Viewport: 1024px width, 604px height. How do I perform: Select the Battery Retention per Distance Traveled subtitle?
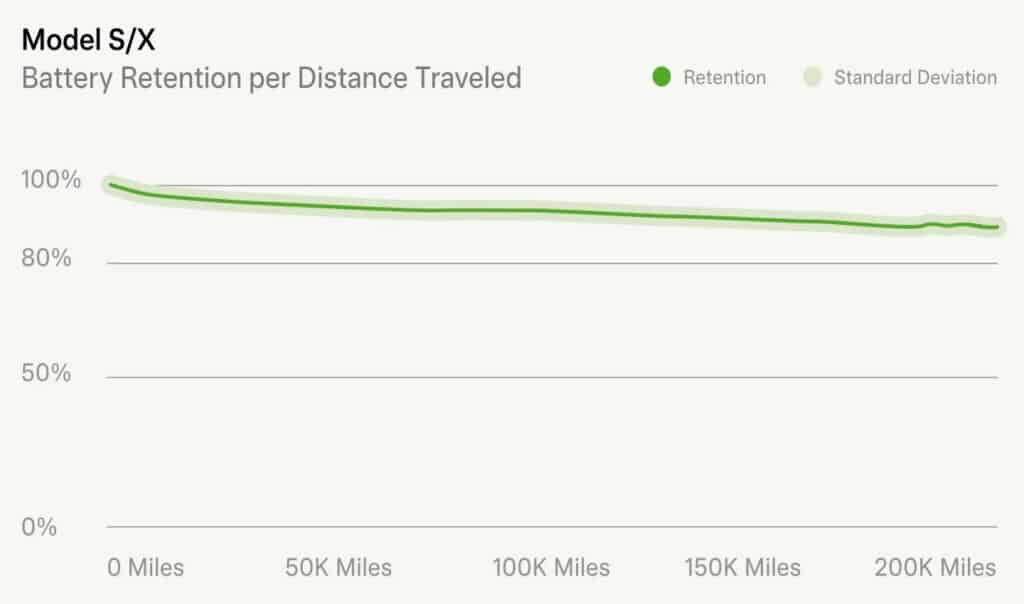pos(271,77)
